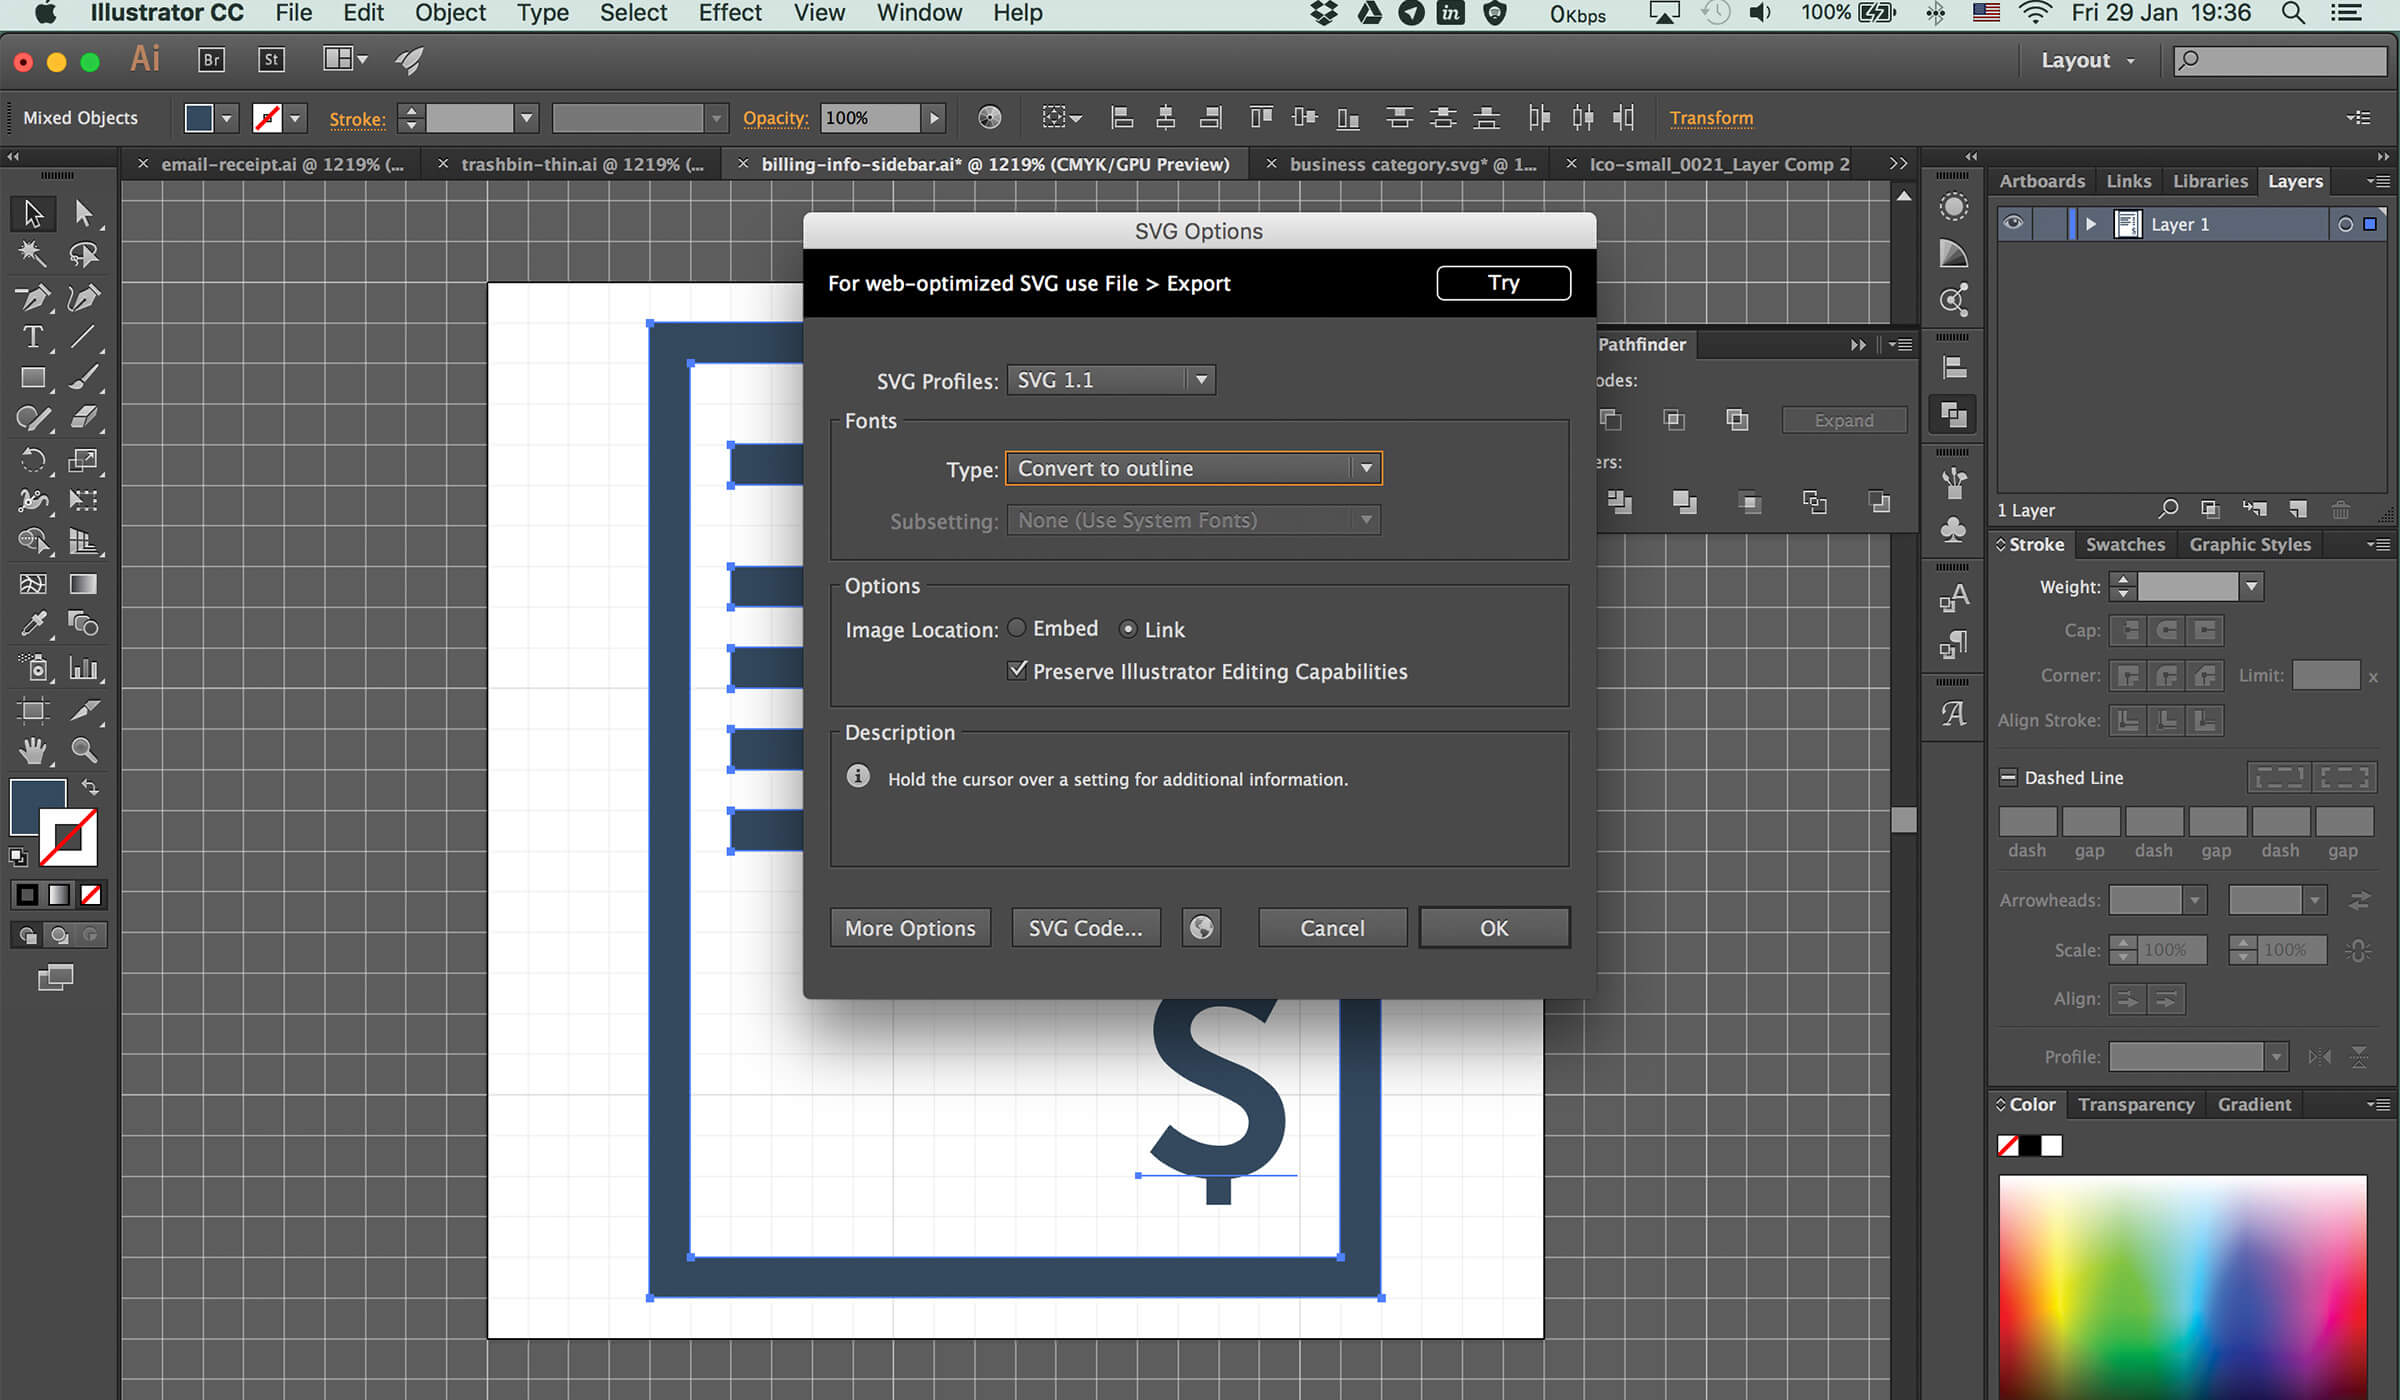Select the Artboard tool

point(33,710)
